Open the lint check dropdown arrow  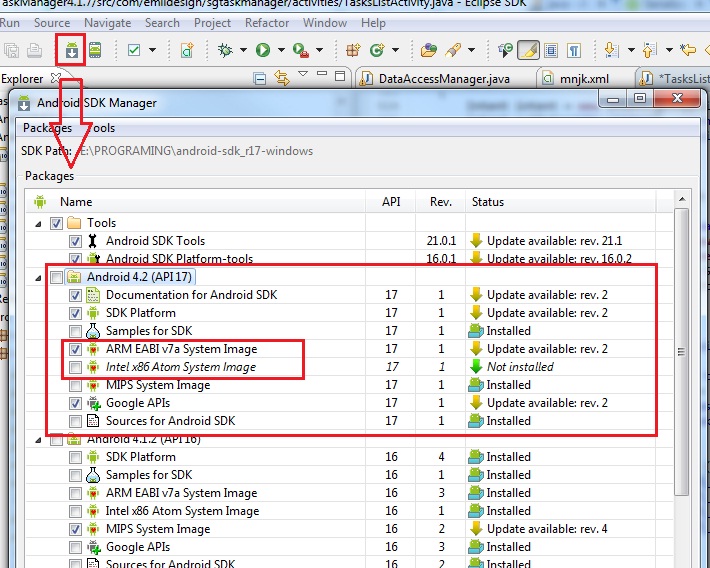153,50
